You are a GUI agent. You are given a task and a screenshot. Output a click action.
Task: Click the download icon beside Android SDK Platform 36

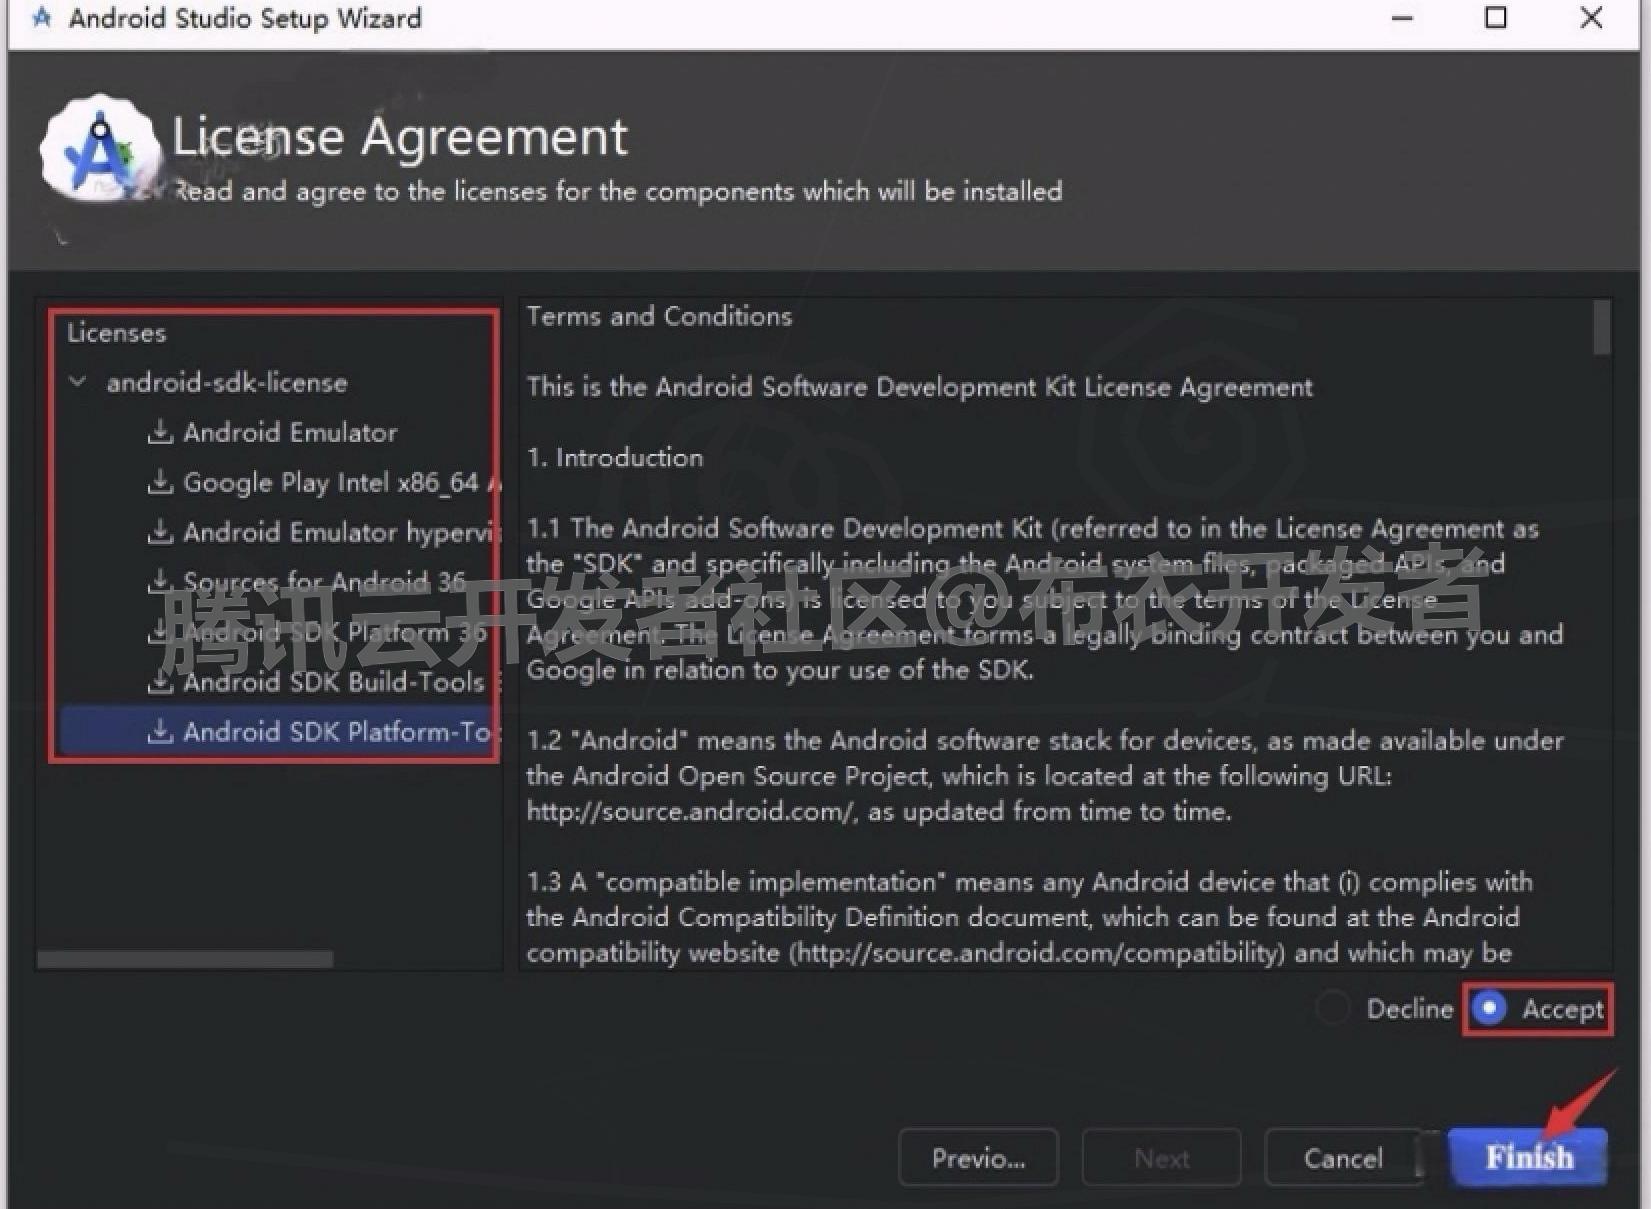click(161, 632)
